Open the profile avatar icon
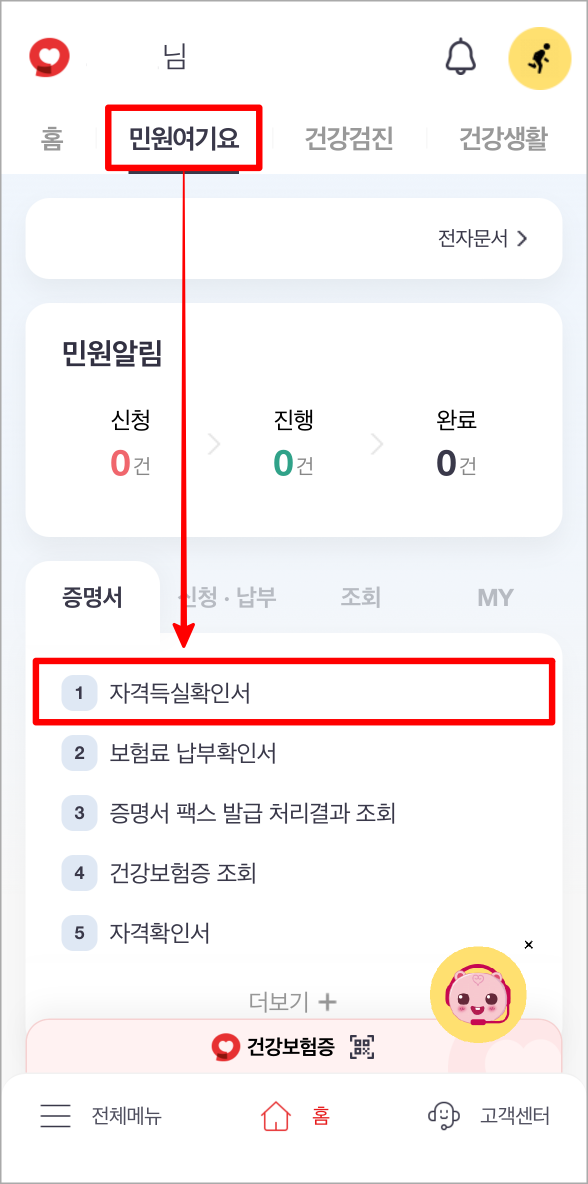 tap(539, 58)
